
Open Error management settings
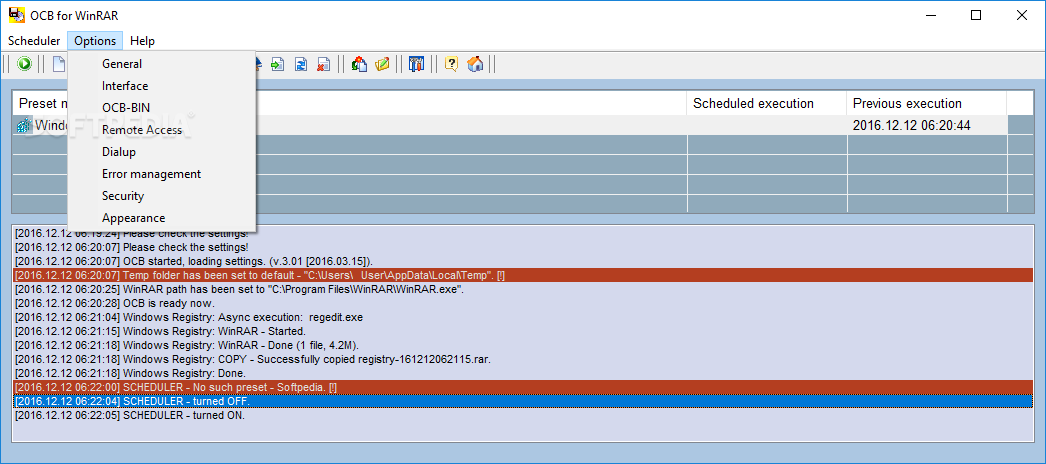coord(162,174)
